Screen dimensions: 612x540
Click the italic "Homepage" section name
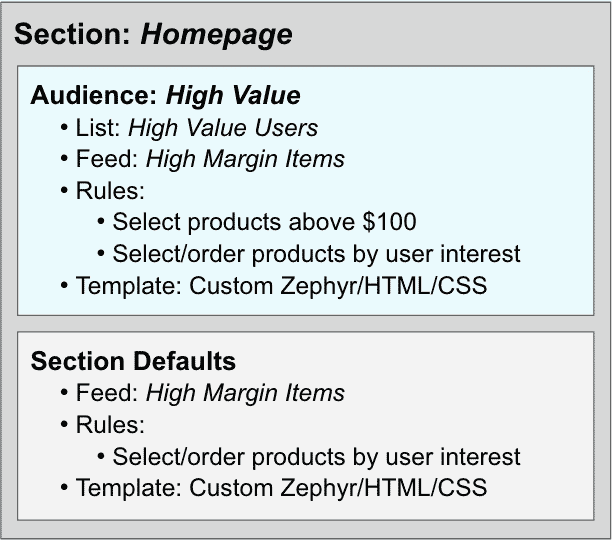tap(216, 34)
